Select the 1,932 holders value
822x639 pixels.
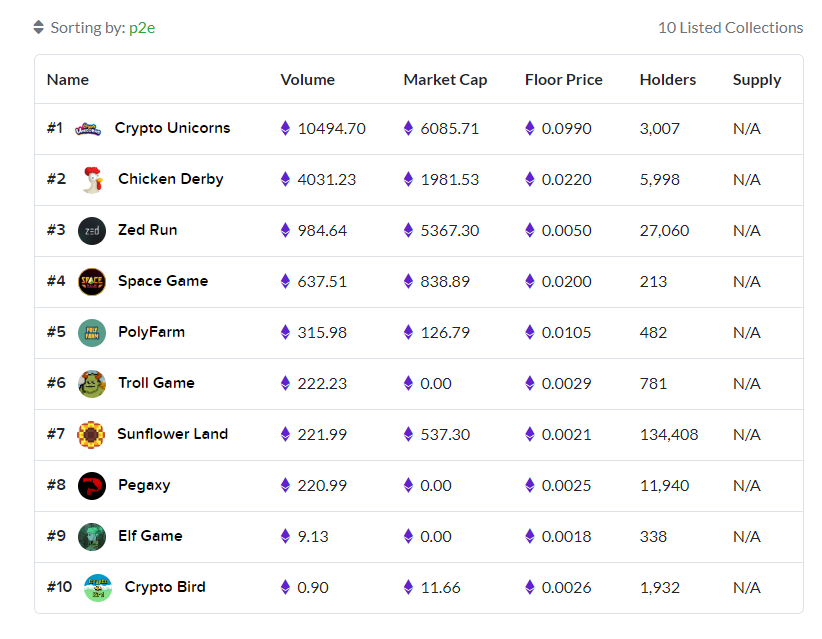click(x=659, y=588)
